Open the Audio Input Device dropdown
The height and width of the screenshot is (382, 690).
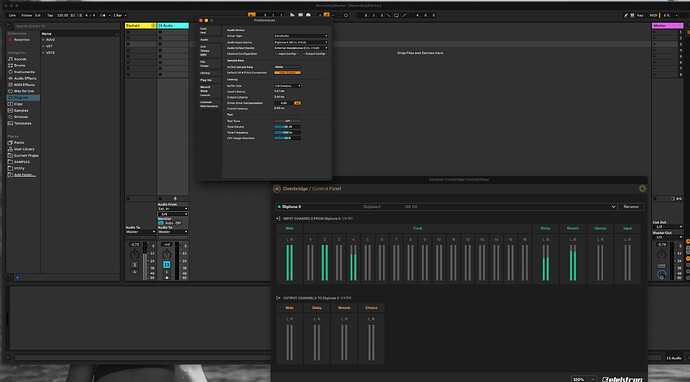point(301,42)
